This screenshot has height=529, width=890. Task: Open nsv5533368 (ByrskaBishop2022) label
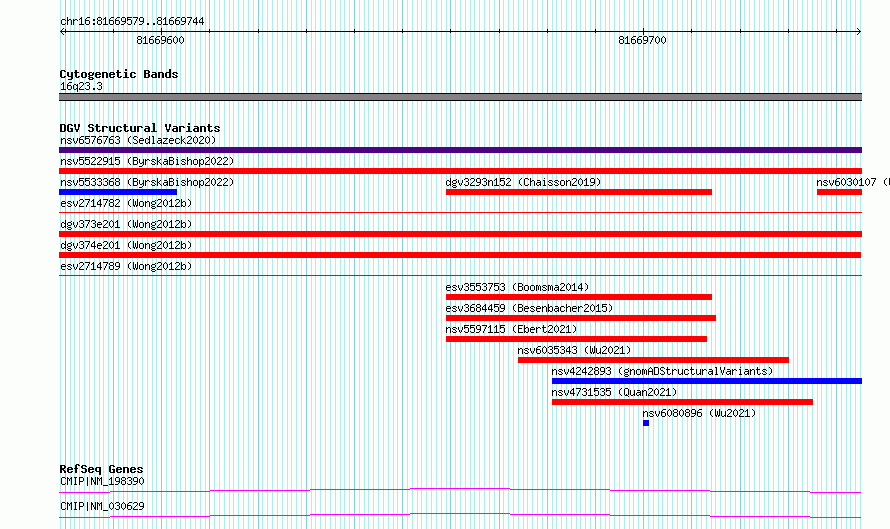(x=147, y=182)
